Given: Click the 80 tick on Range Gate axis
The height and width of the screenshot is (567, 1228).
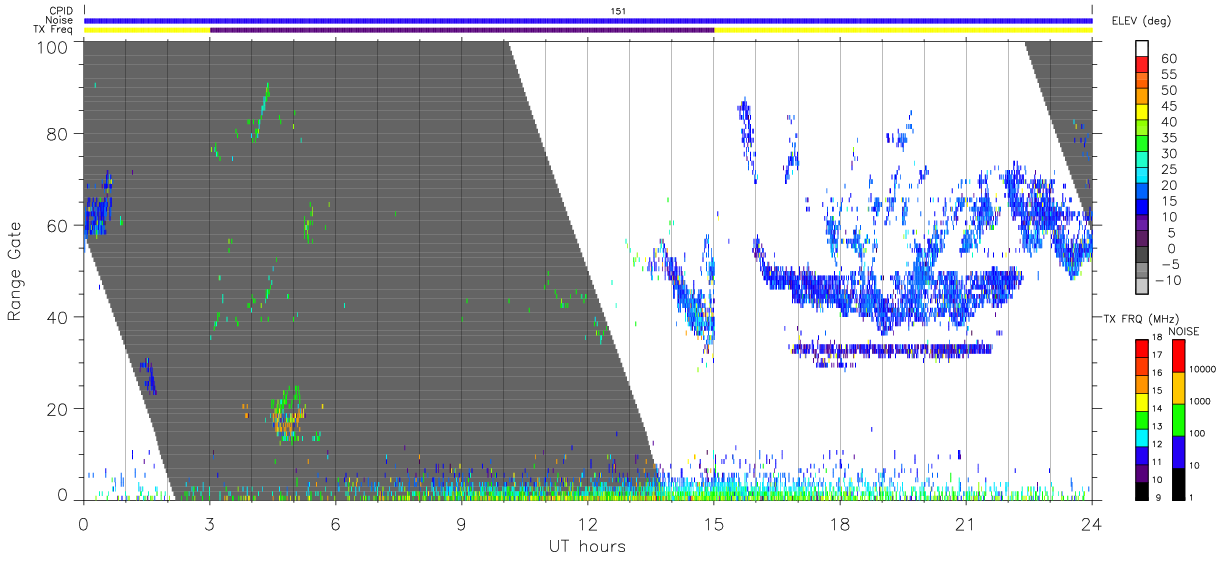Looking at the screenshot, I should point(57,134).
